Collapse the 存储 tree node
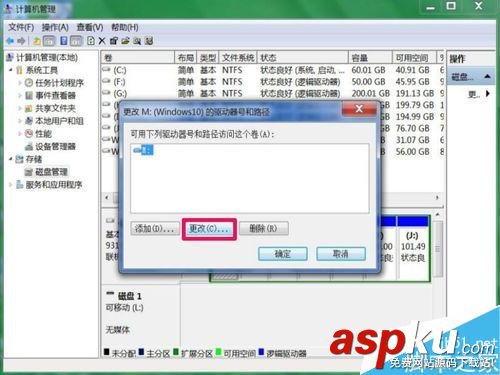Image resolution: width=500 pixels, height=375 pixels. 11,159
